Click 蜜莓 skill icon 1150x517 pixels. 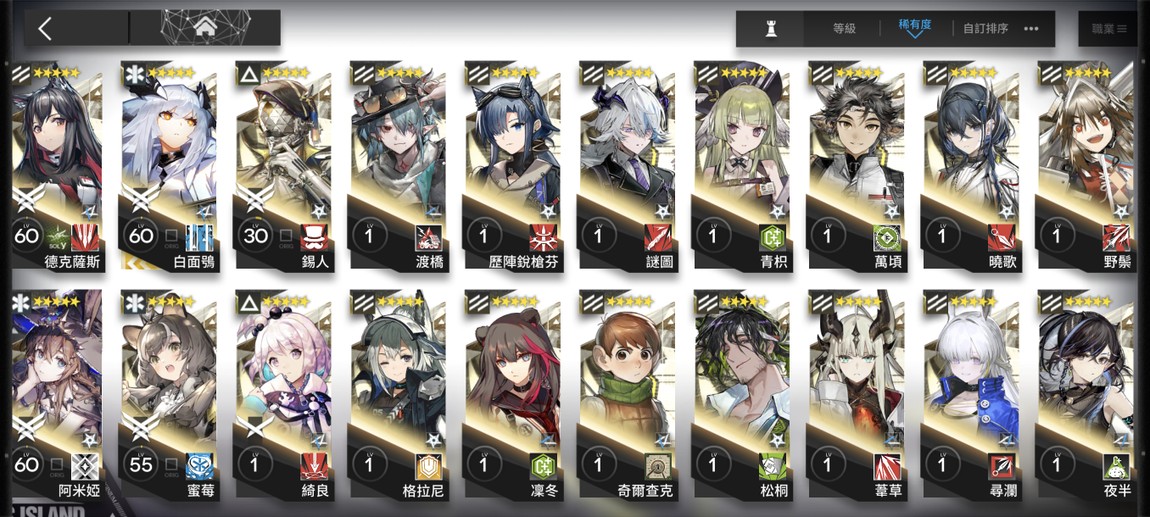199,465
